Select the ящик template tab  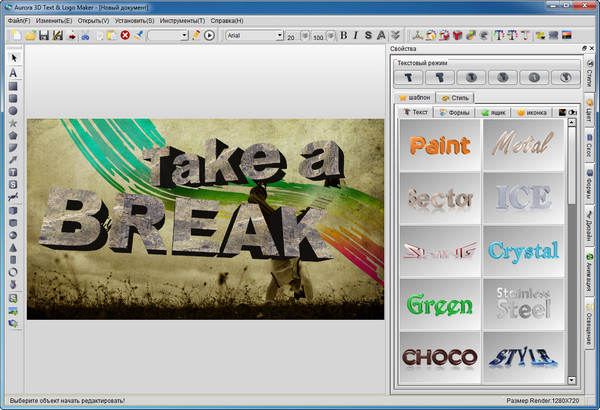point(494,113)
